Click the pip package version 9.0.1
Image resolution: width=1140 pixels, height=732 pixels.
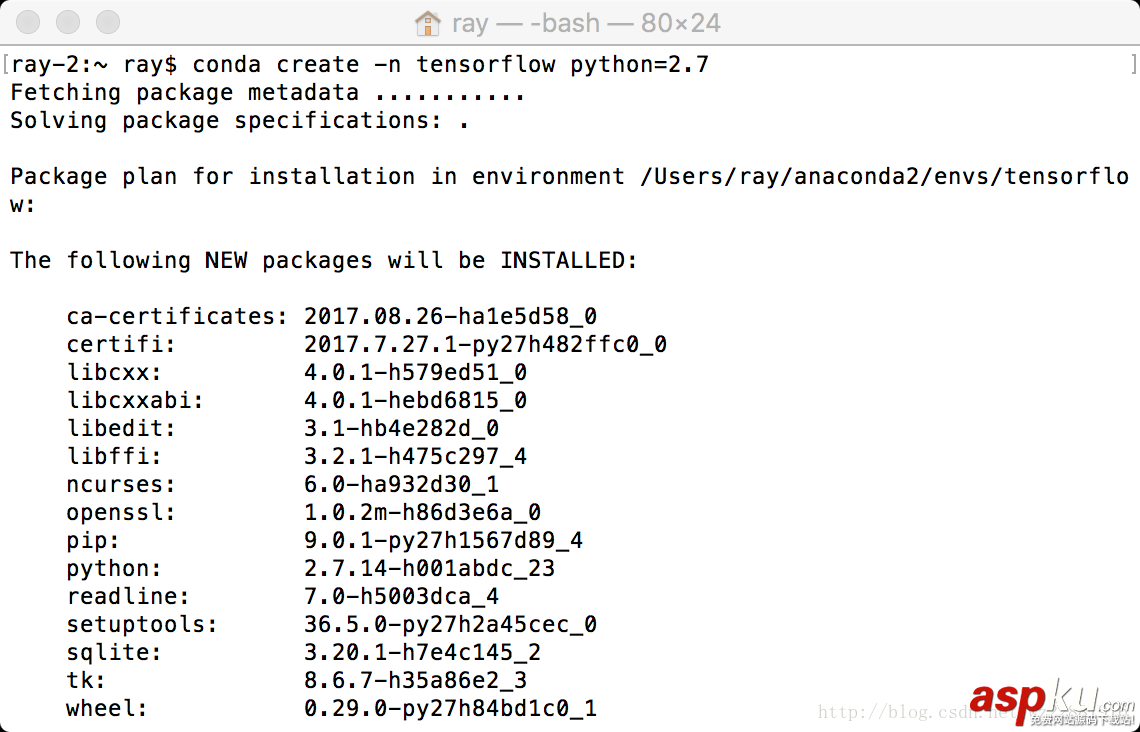[443, 541]
